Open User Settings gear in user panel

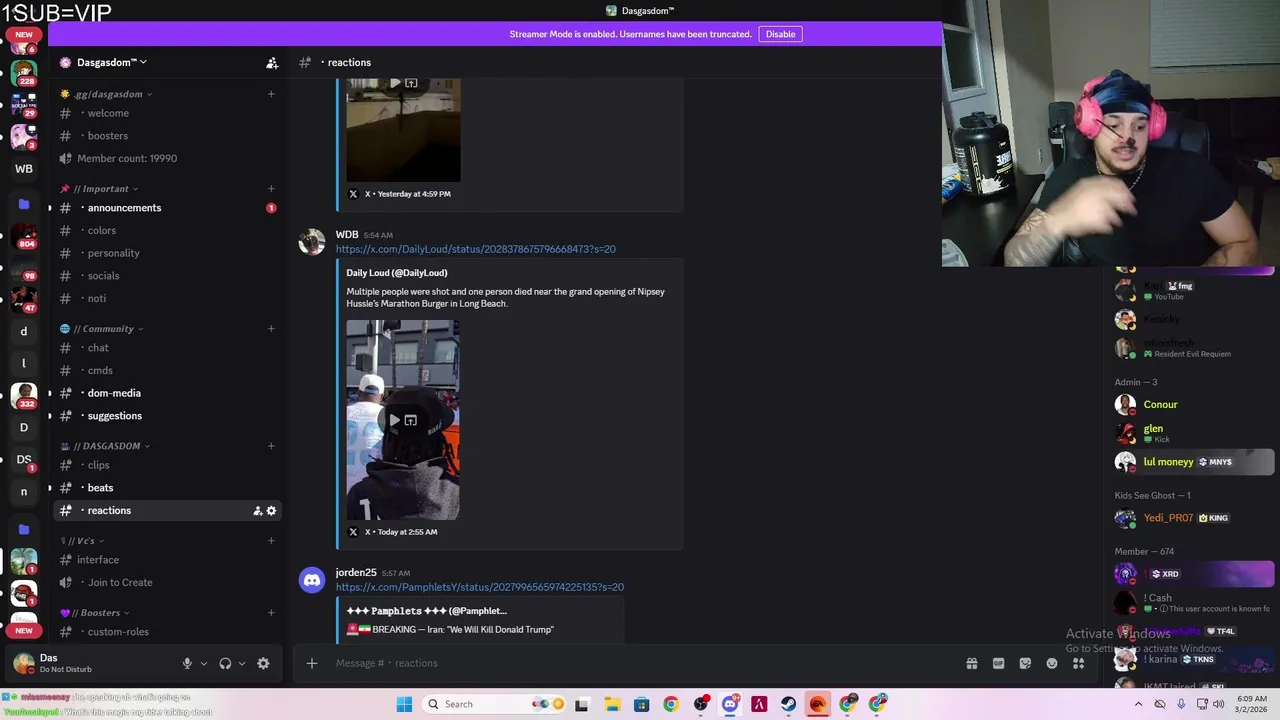(x=263, y=664)
